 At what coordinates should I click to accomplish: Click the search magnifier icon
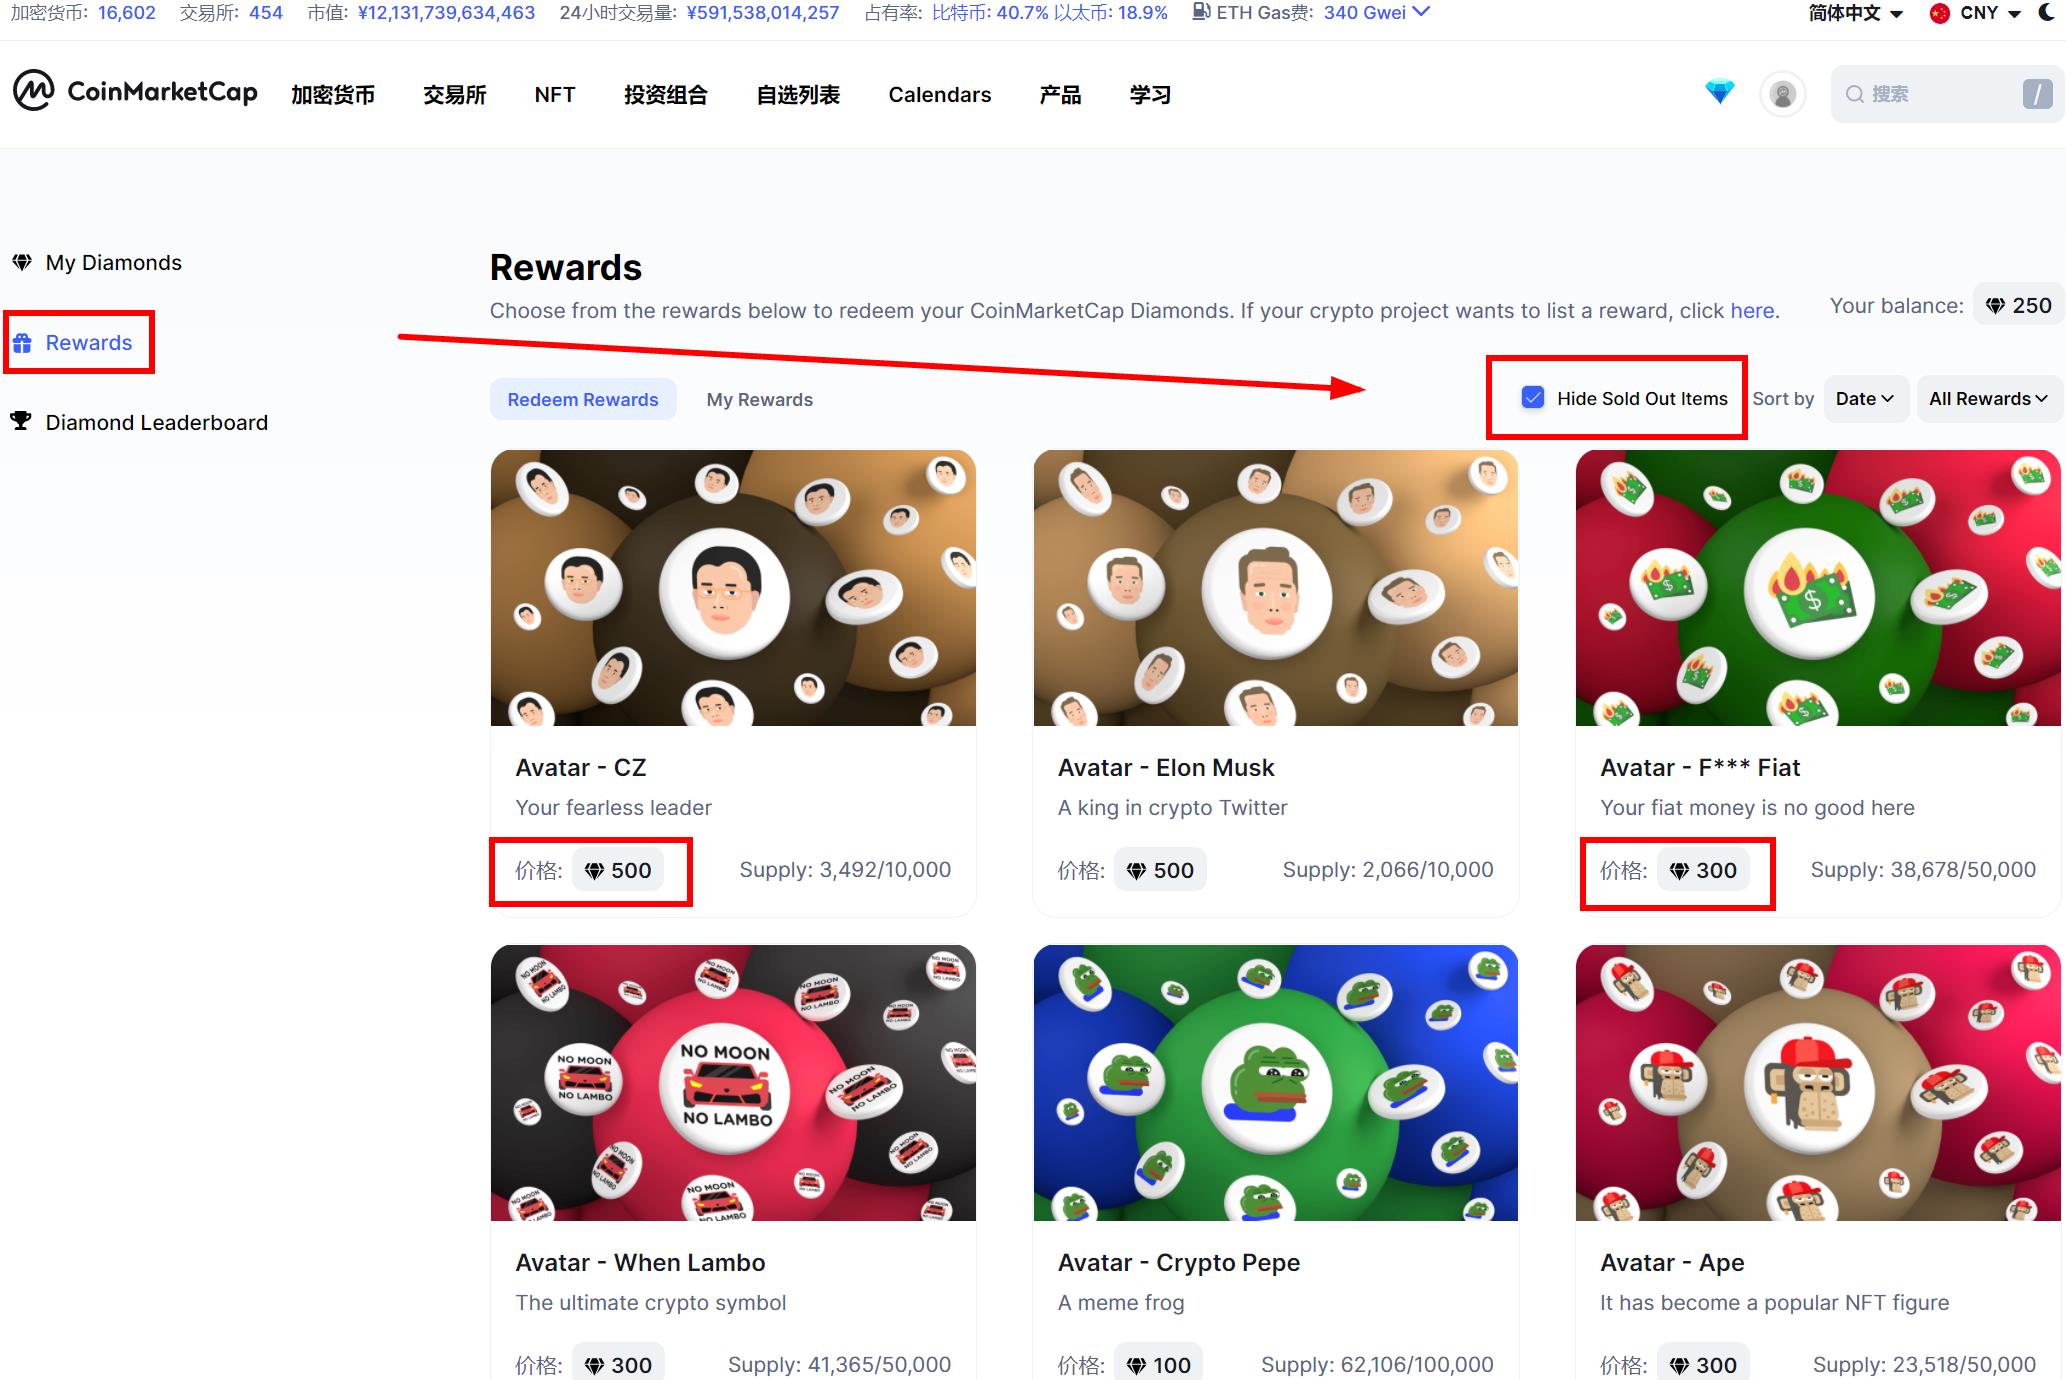click(1854, 94)
